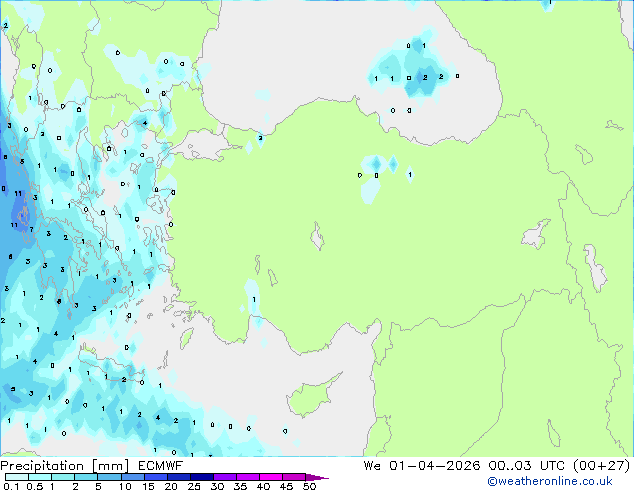The image size is (634, 490).
Task: Click the '50' legend value
Action: (x=310, y=486)
